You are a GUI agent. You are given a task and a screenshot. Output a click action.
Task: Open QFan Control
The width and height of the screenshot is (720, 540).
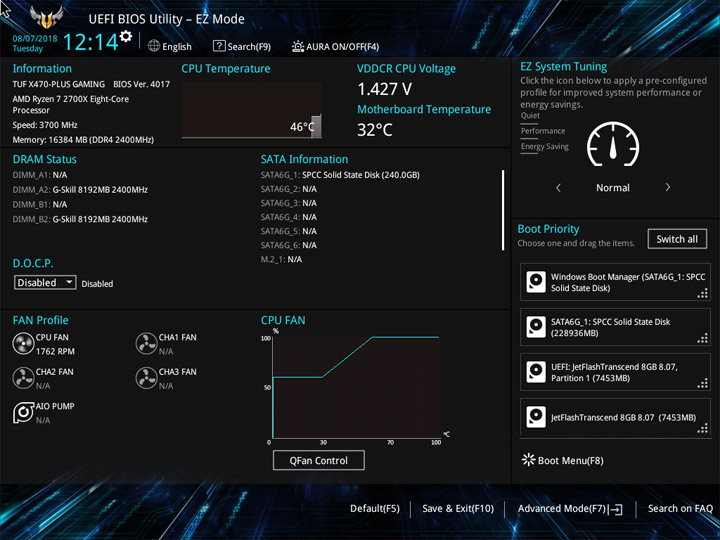coord(319,460)
